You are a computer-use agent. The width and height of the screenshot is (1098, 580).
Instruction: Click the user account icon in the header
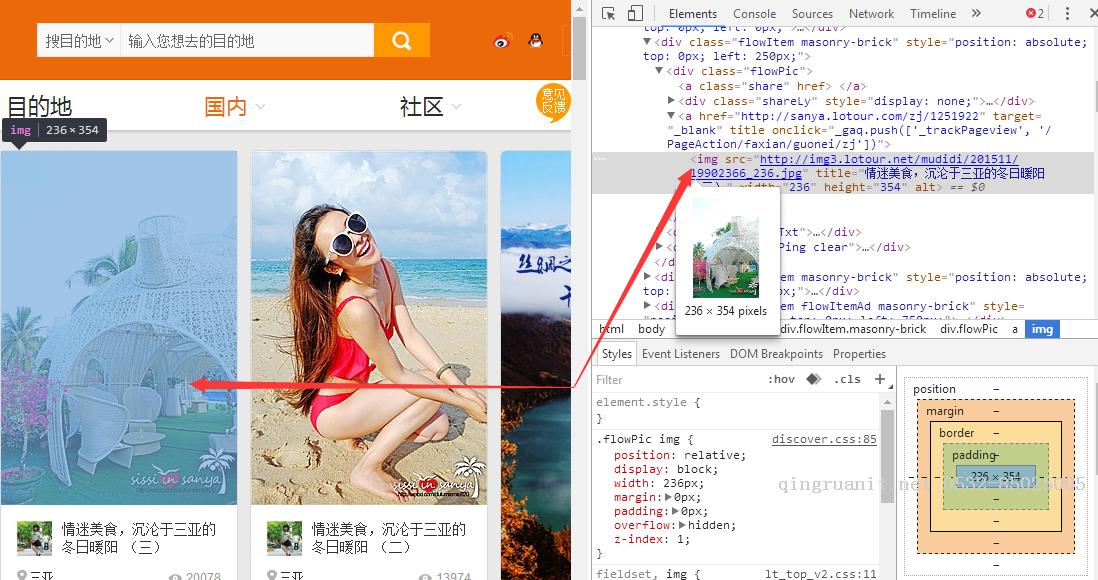click(535, 40)
